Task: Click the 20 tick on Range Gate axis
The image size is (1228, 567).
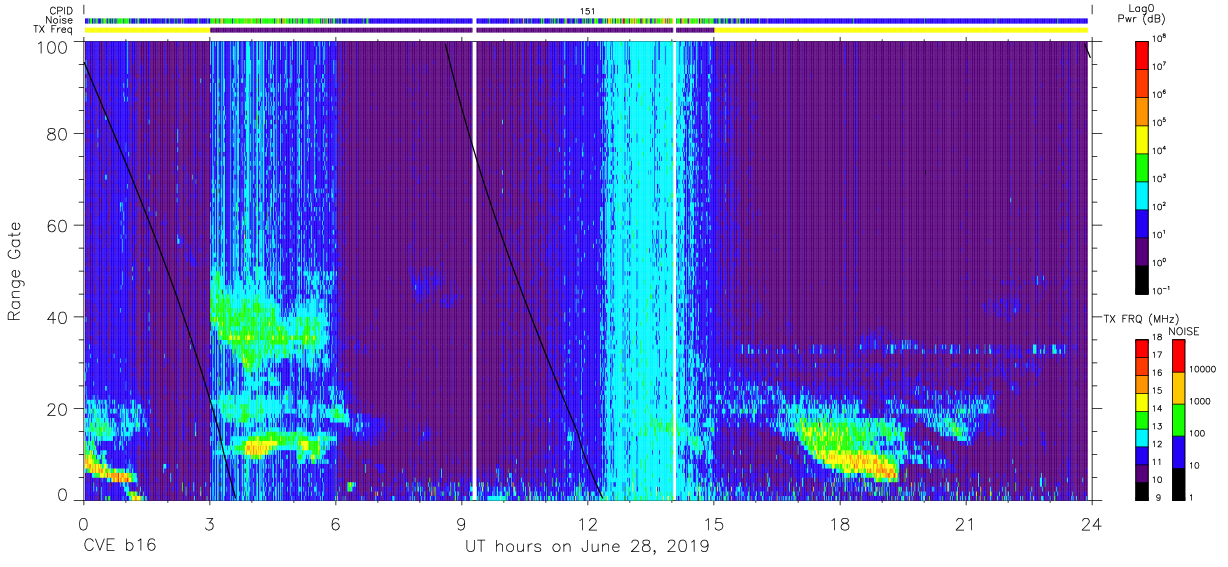Action: click(58, 409)
